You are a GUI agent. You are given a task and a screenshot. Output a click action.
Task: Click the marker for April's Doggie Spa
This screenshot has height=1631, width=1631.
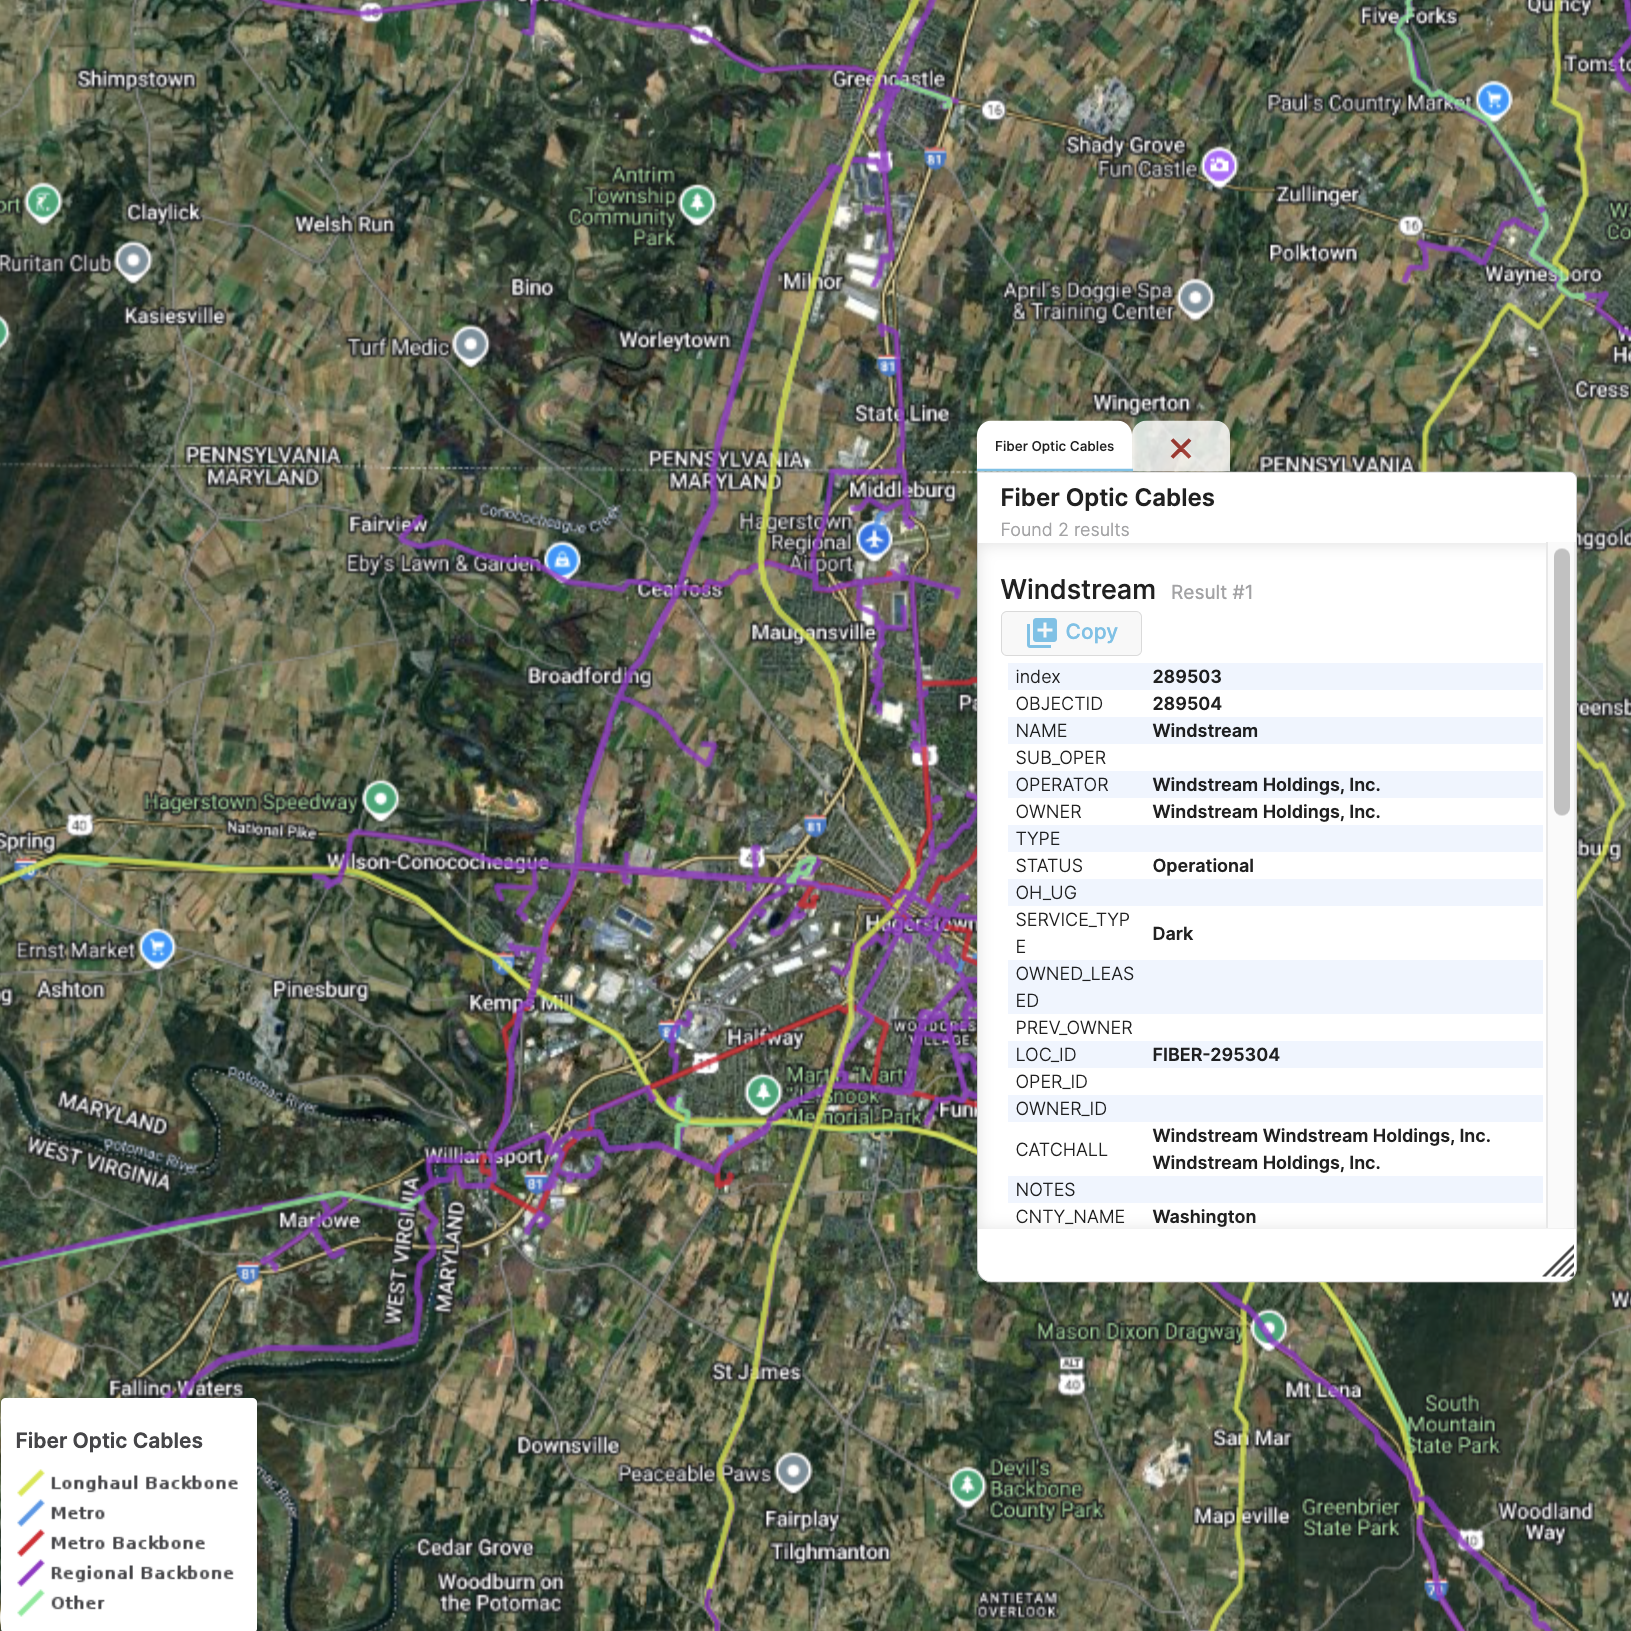[1194, 298]
